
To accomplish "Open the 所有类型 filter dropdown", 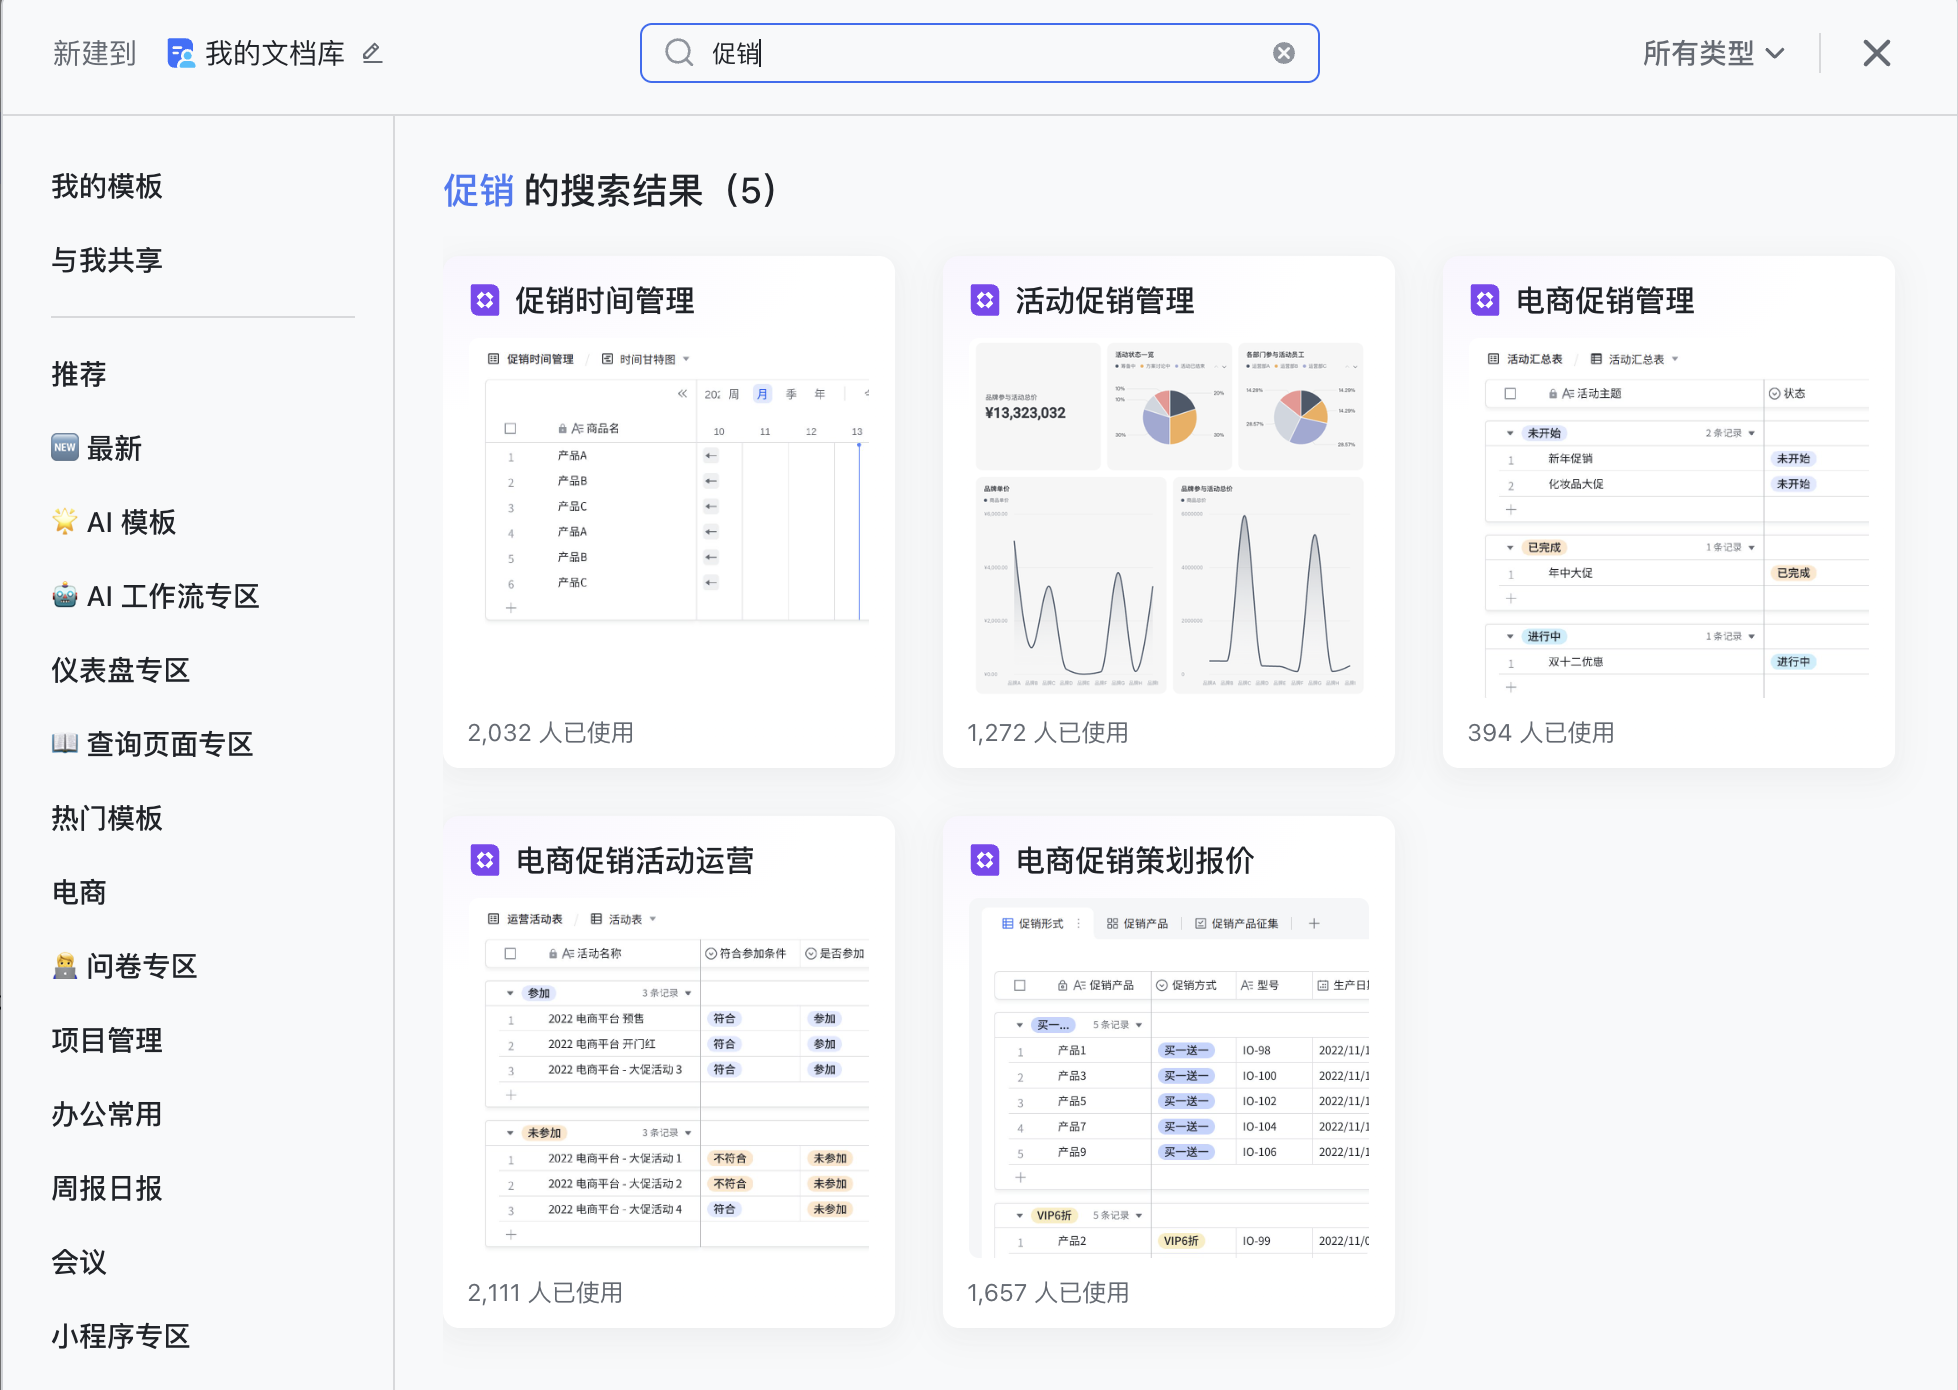I will [1712, 53].
